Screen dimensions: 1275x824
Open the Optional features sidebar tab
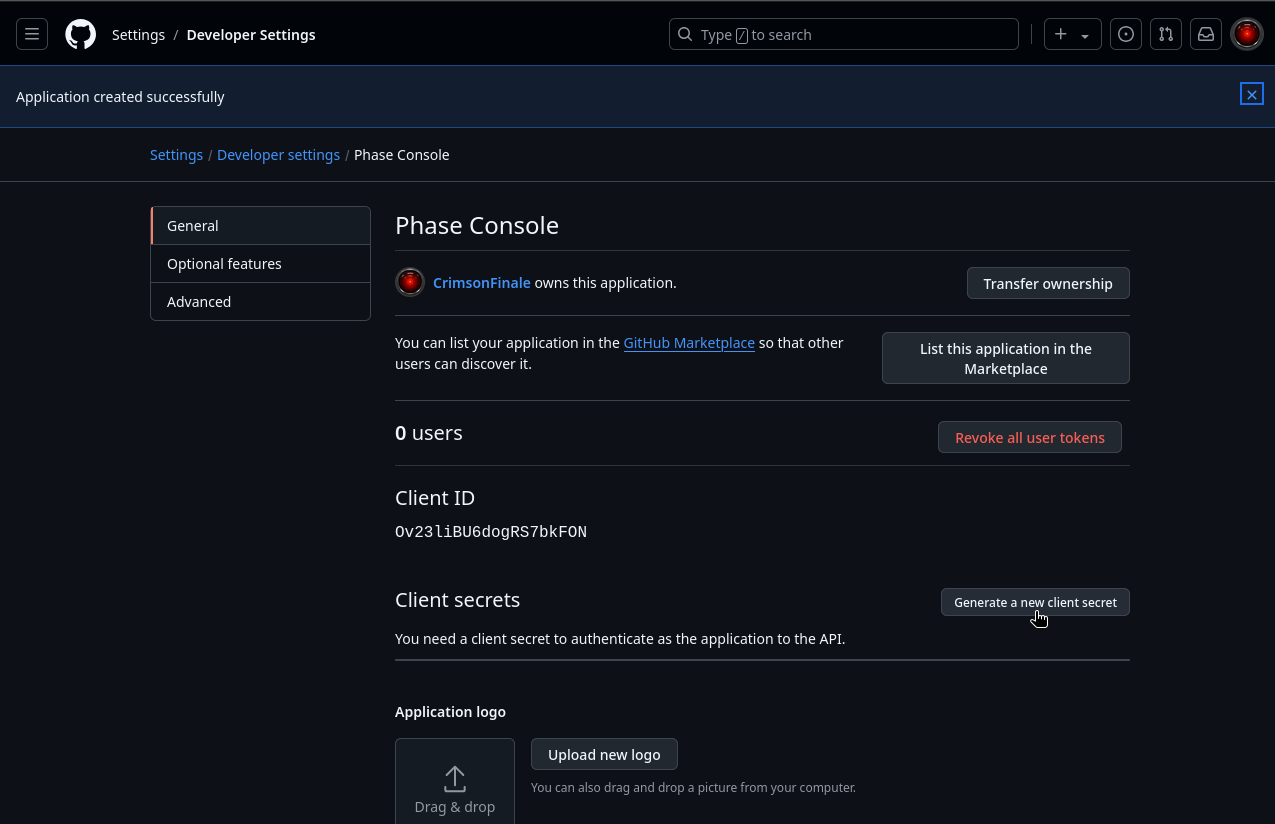pyautogui.click(x=261, y=264)
